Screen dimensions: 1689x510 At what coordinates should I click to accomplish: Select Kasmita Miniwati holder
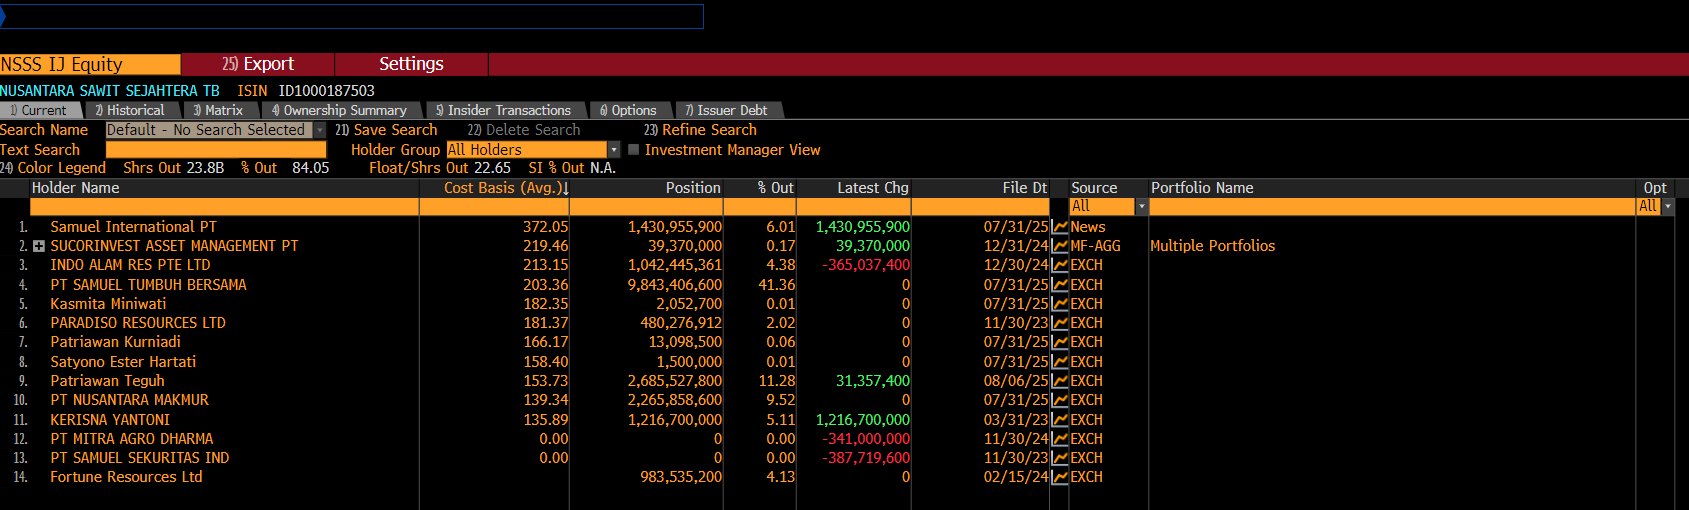(108, 304)
